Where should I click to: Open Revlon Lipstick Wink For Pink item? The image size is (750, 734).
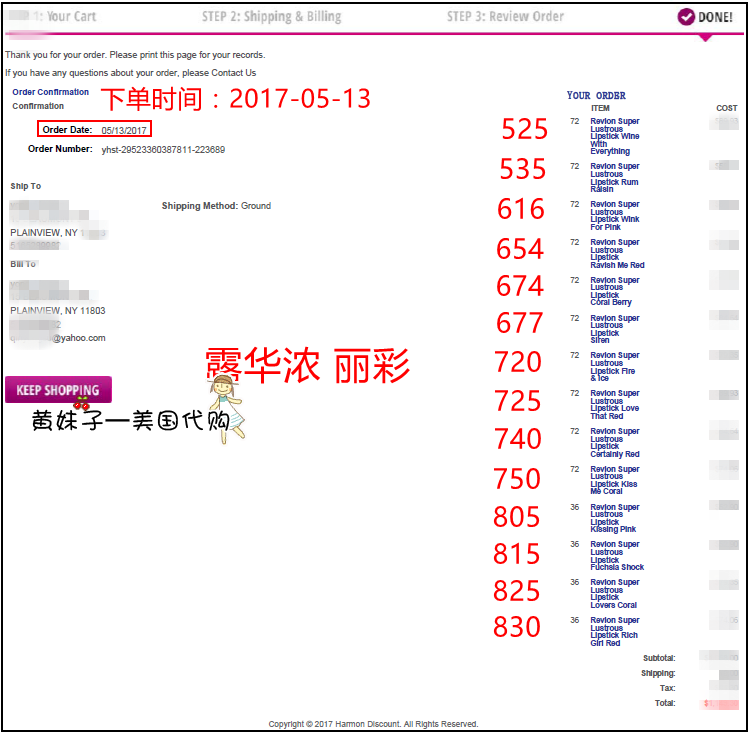tap(615, 216)
